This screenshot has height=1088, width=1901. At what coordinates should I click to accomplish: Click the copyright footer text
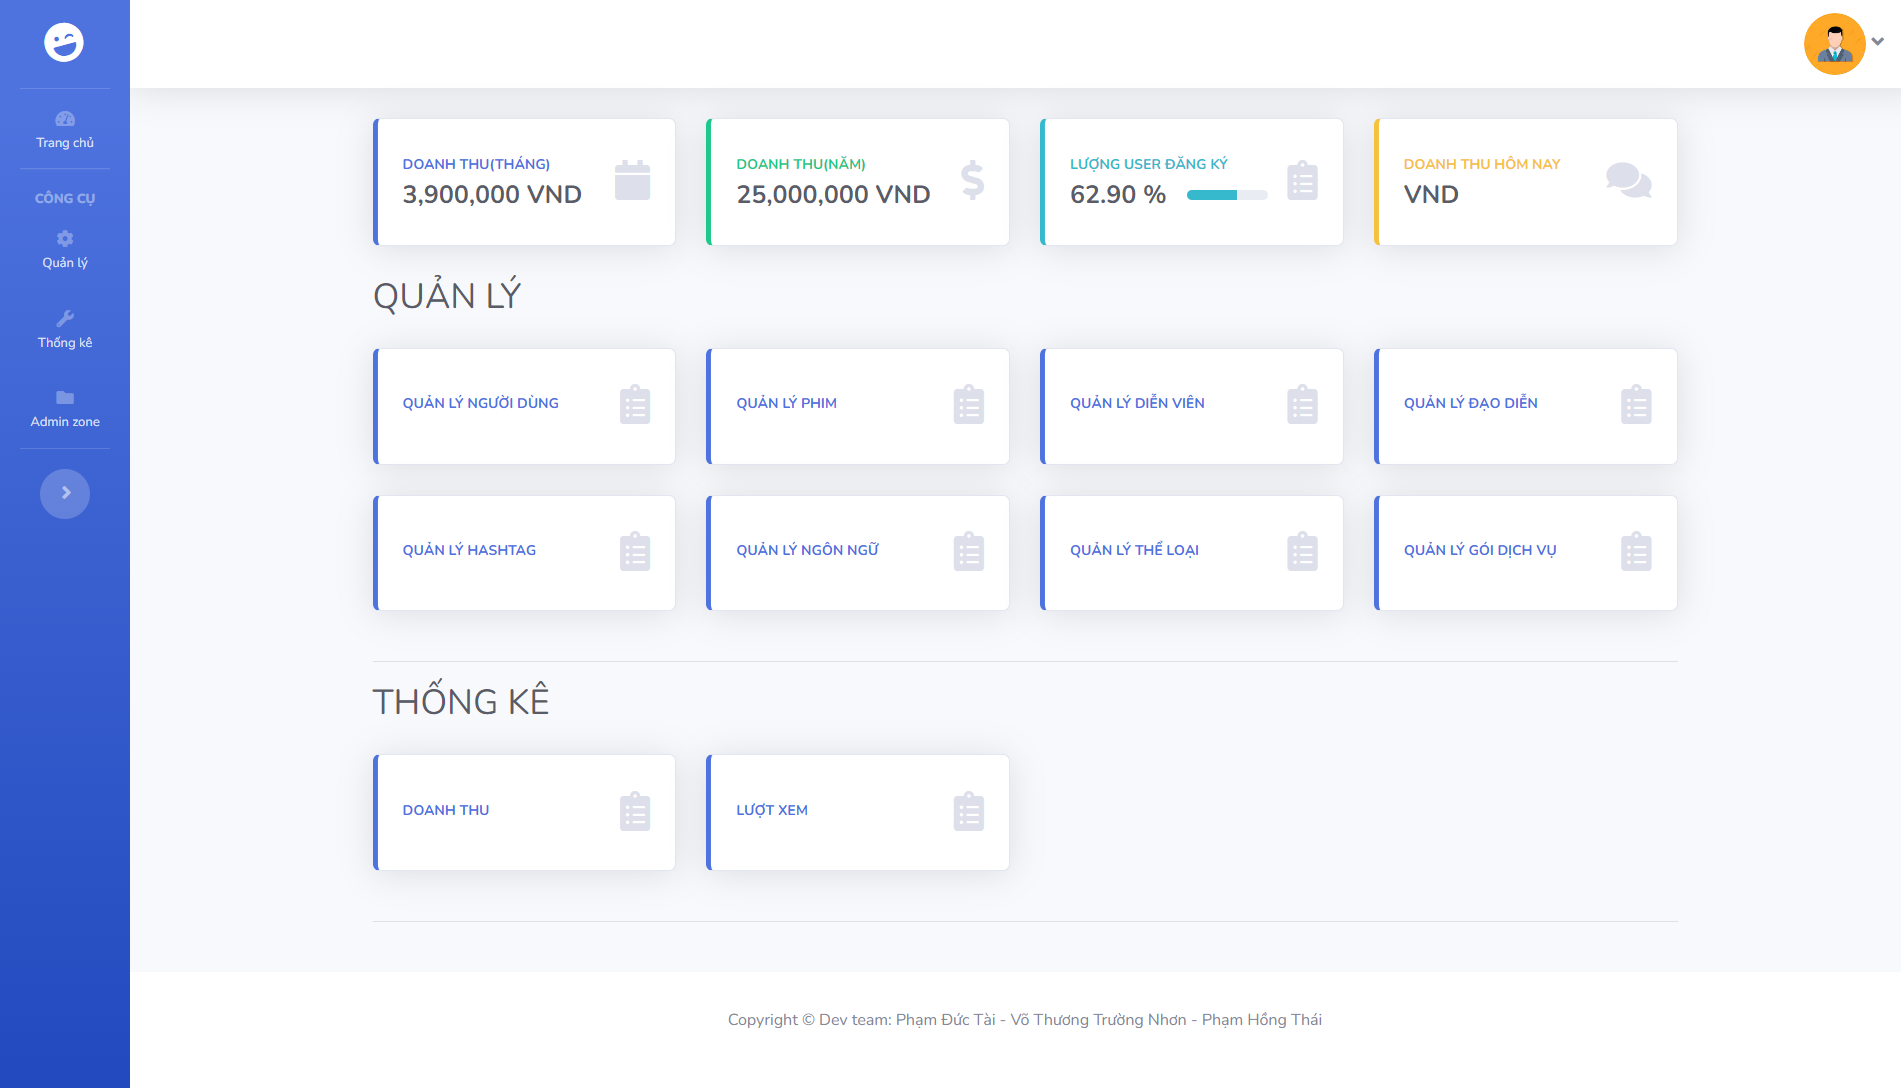pos(1025,1019)
